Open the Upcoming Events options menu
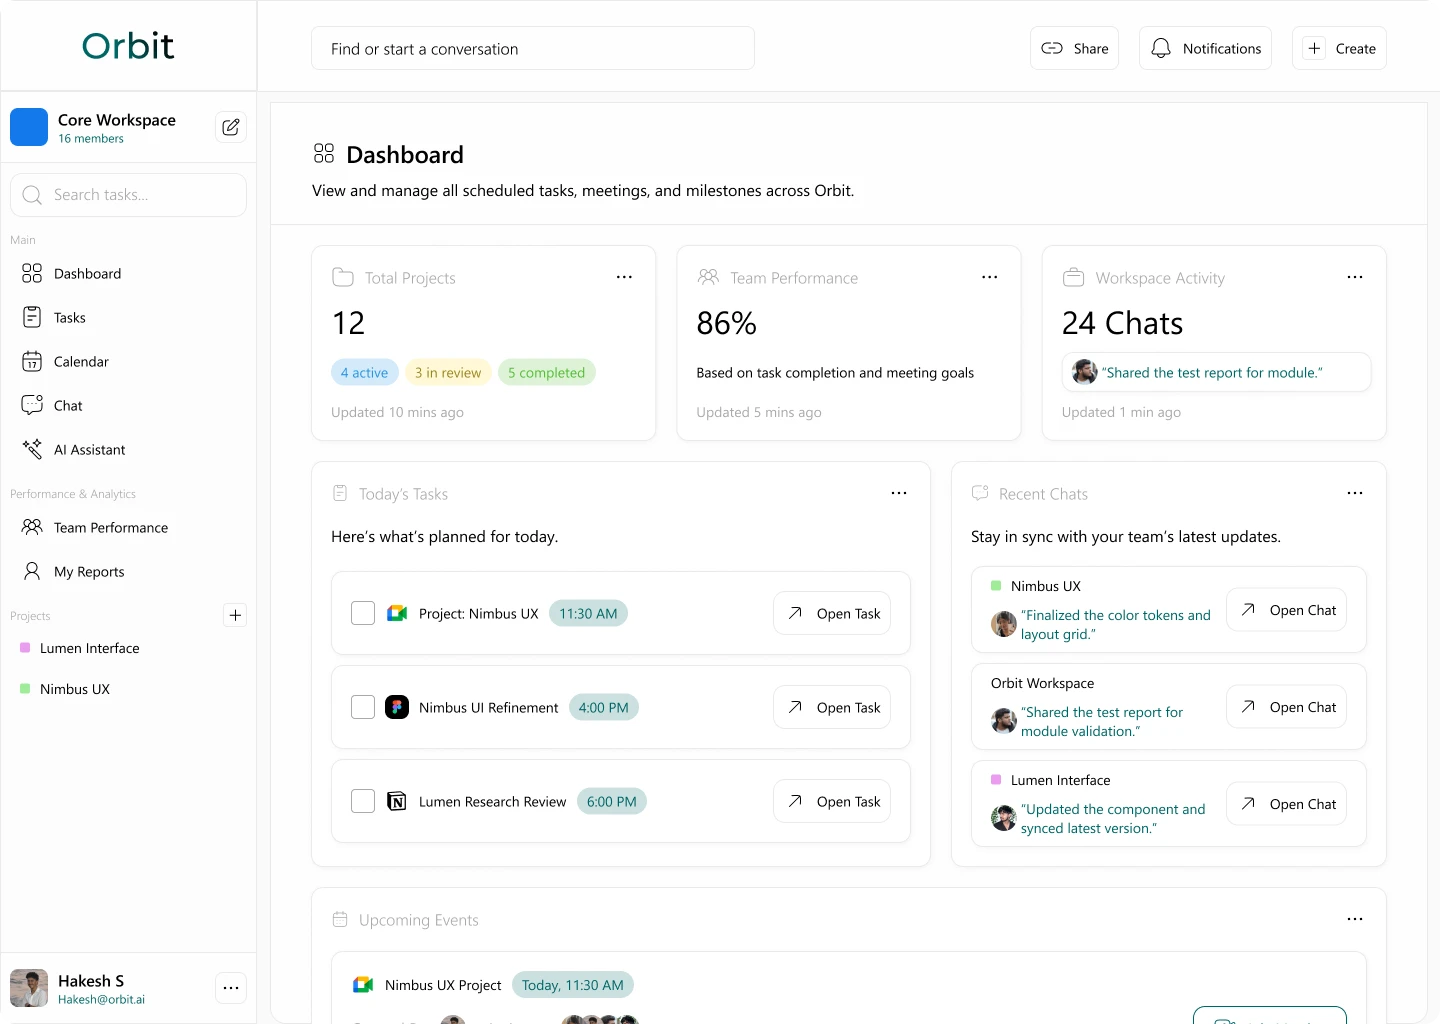Screen dimensions: 1440x1024 click(1355, 919)
